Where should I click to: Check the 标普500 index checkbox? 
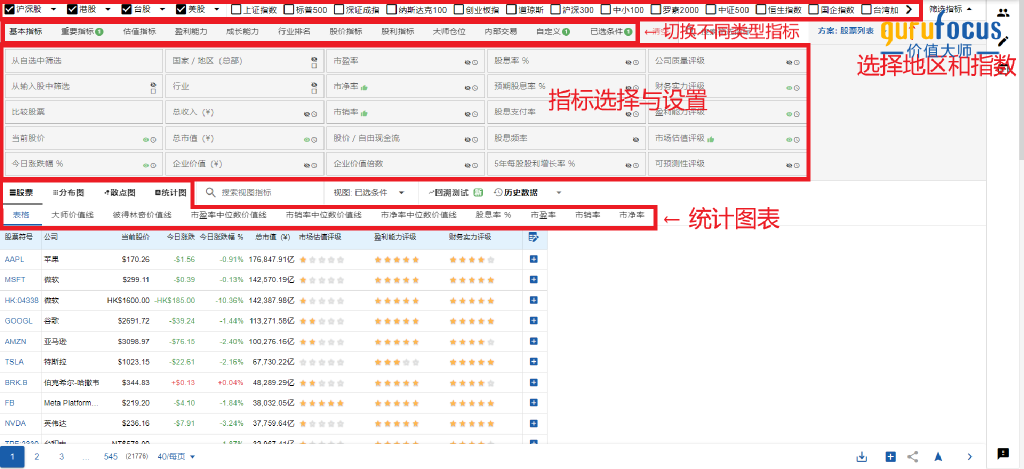(x=289, y=10)
